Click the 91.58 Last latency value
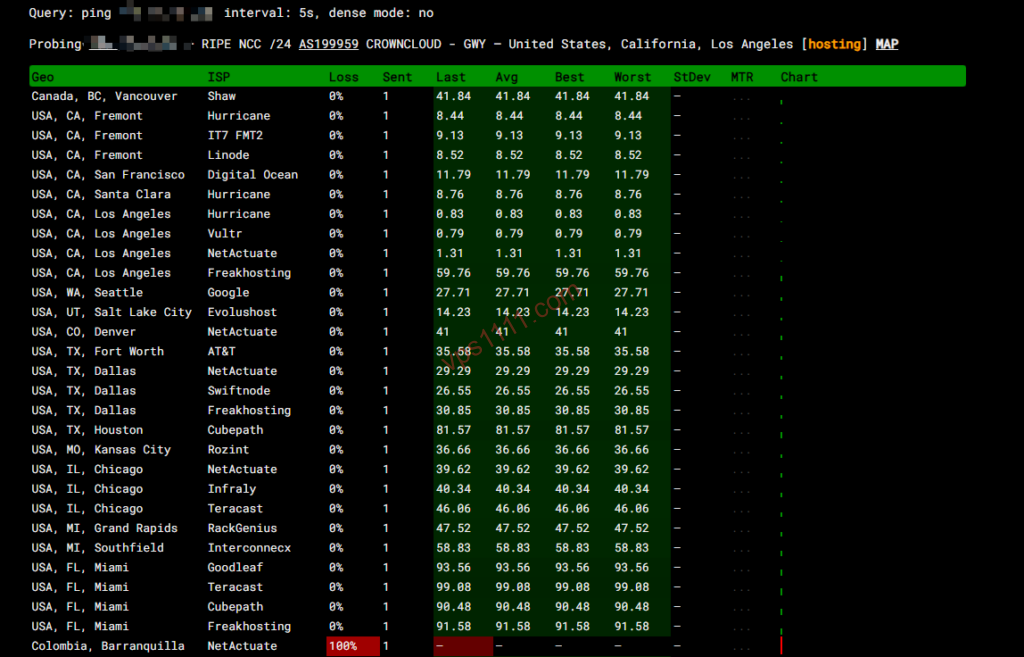Image resolution: width=1024 pixels, height=657 pixels. [453, 626]
